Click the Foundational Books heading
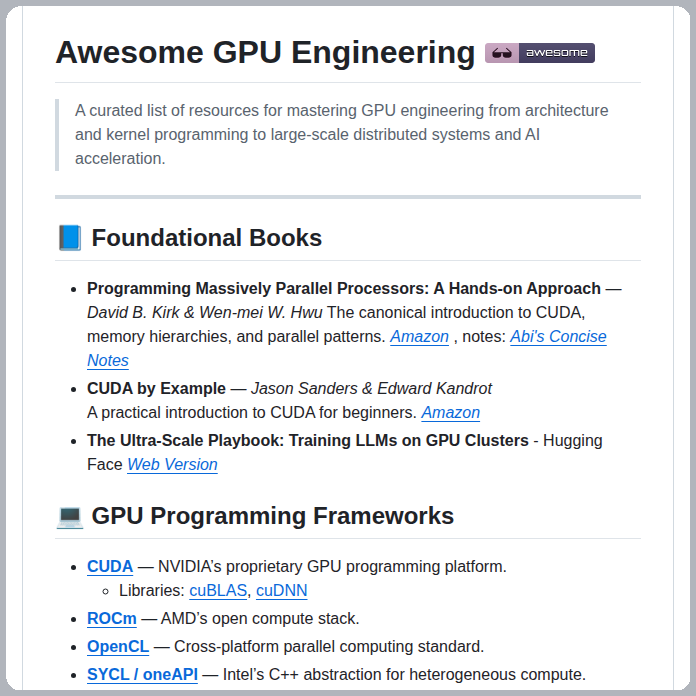This screenshot has height=696, width=696. point(206,237)
